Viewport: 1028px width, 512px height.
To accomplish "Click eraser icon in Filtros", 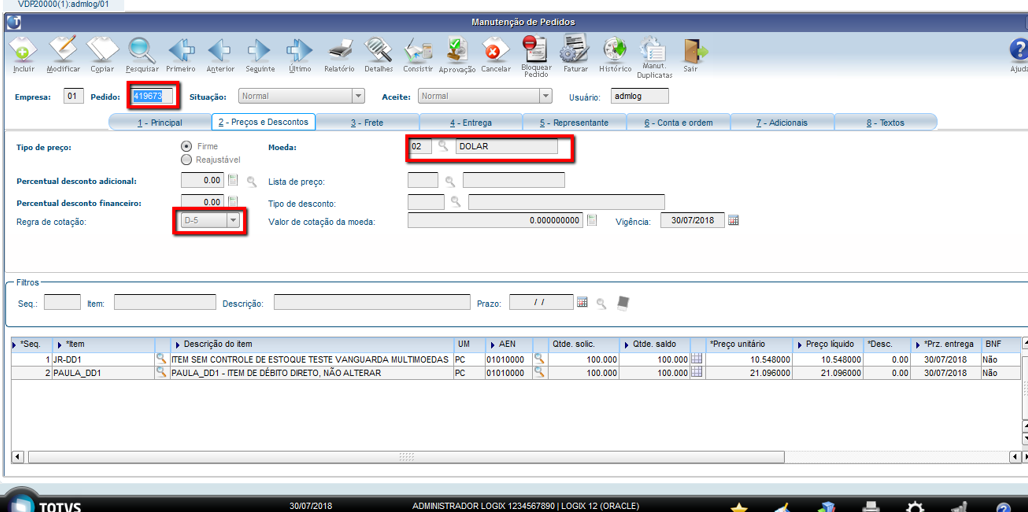I will pos(624,302).
